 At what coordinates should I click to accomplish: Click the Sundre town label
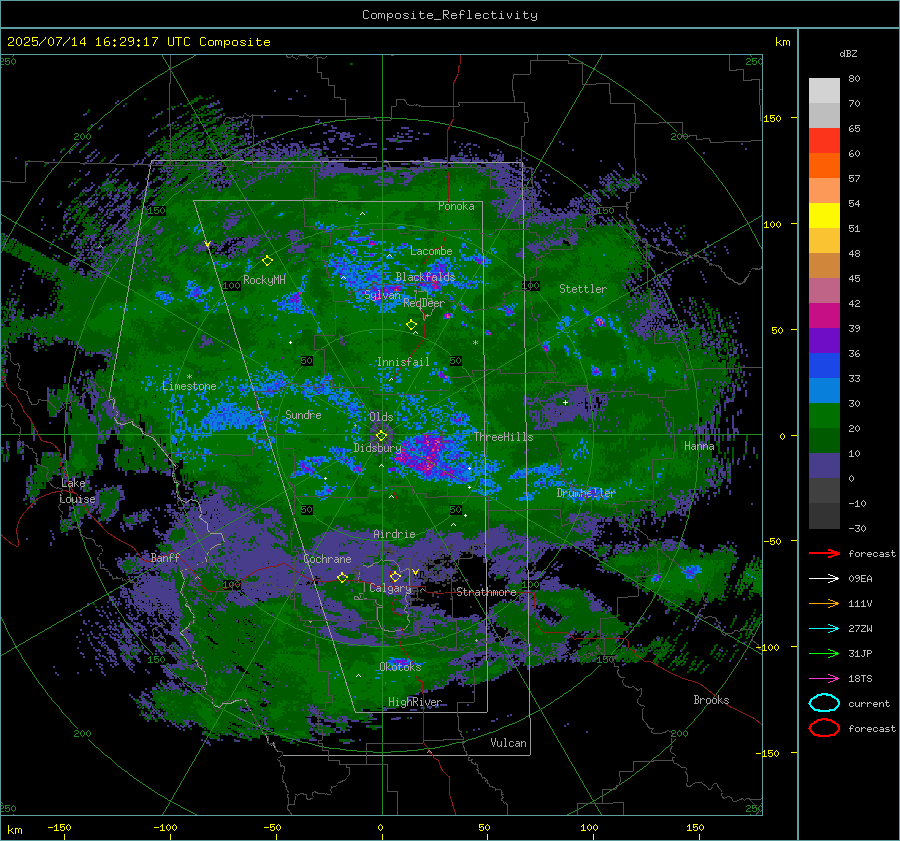[x=303, y=414]
